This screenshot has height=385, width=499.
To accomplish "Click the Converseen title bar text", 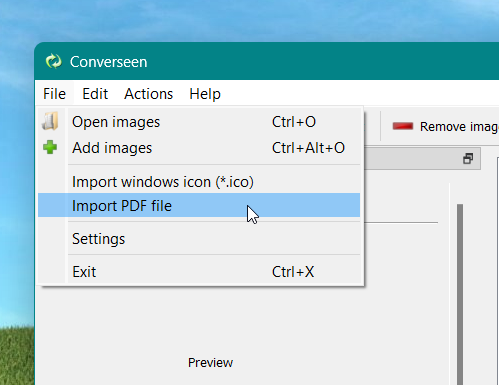I will (x=108, y=62).
